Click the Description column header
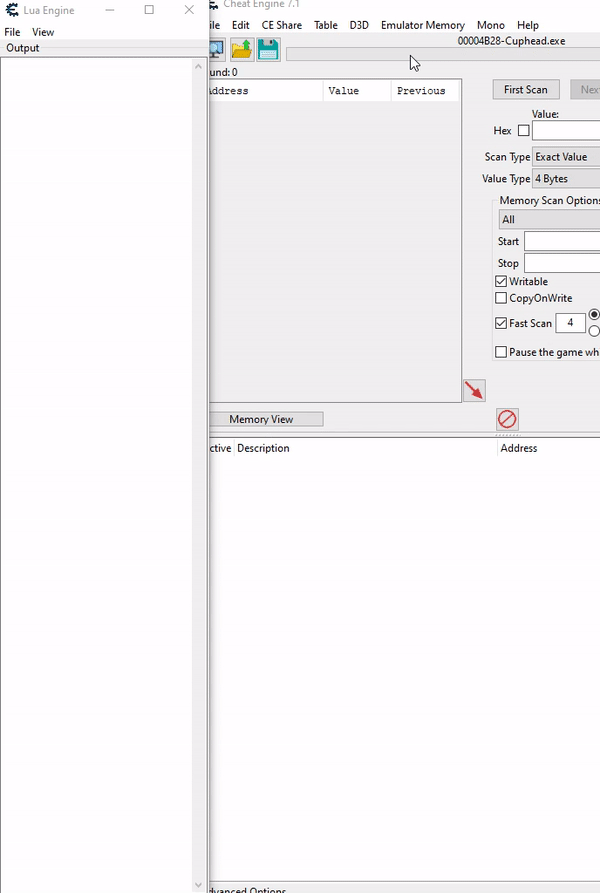 click(x=365, y=448)
